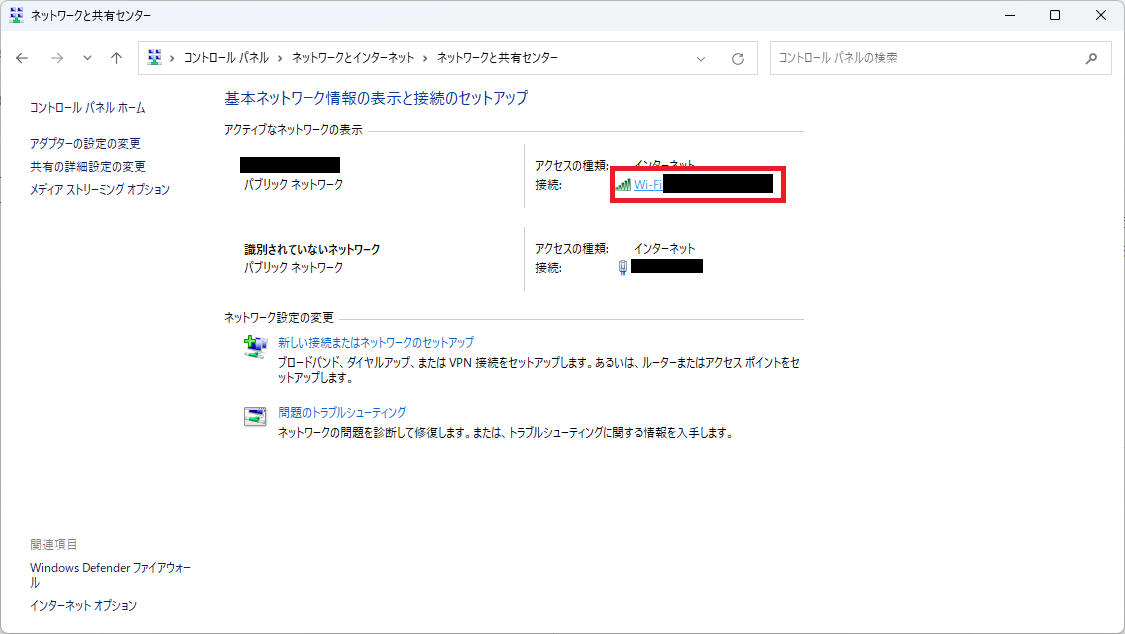The image size is (1125, 634).
Task: Click the new connection setup icon
Action: pyautogui.click(x=255, y=346)
